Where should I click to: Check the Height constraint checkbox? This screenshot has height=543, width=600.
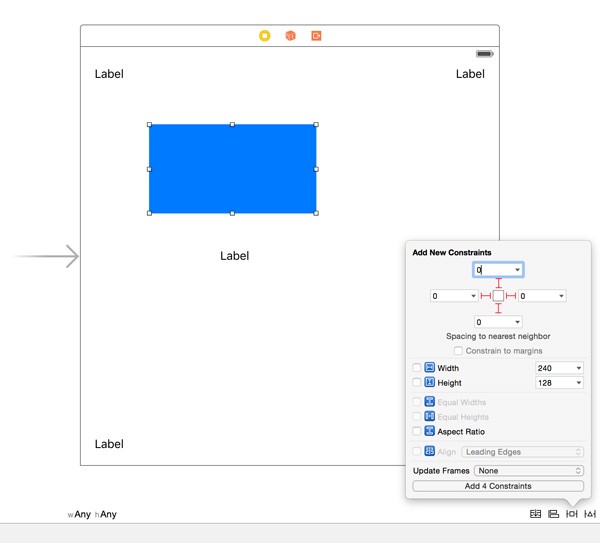[417, 382]
